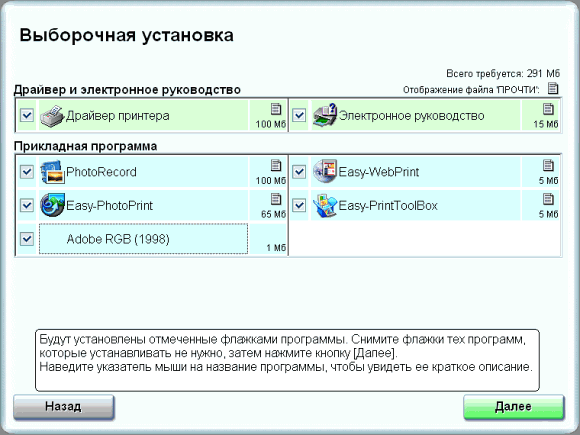
Task: Click the Easy-PhotoPrint application icon
Action: tap(52, 205)
